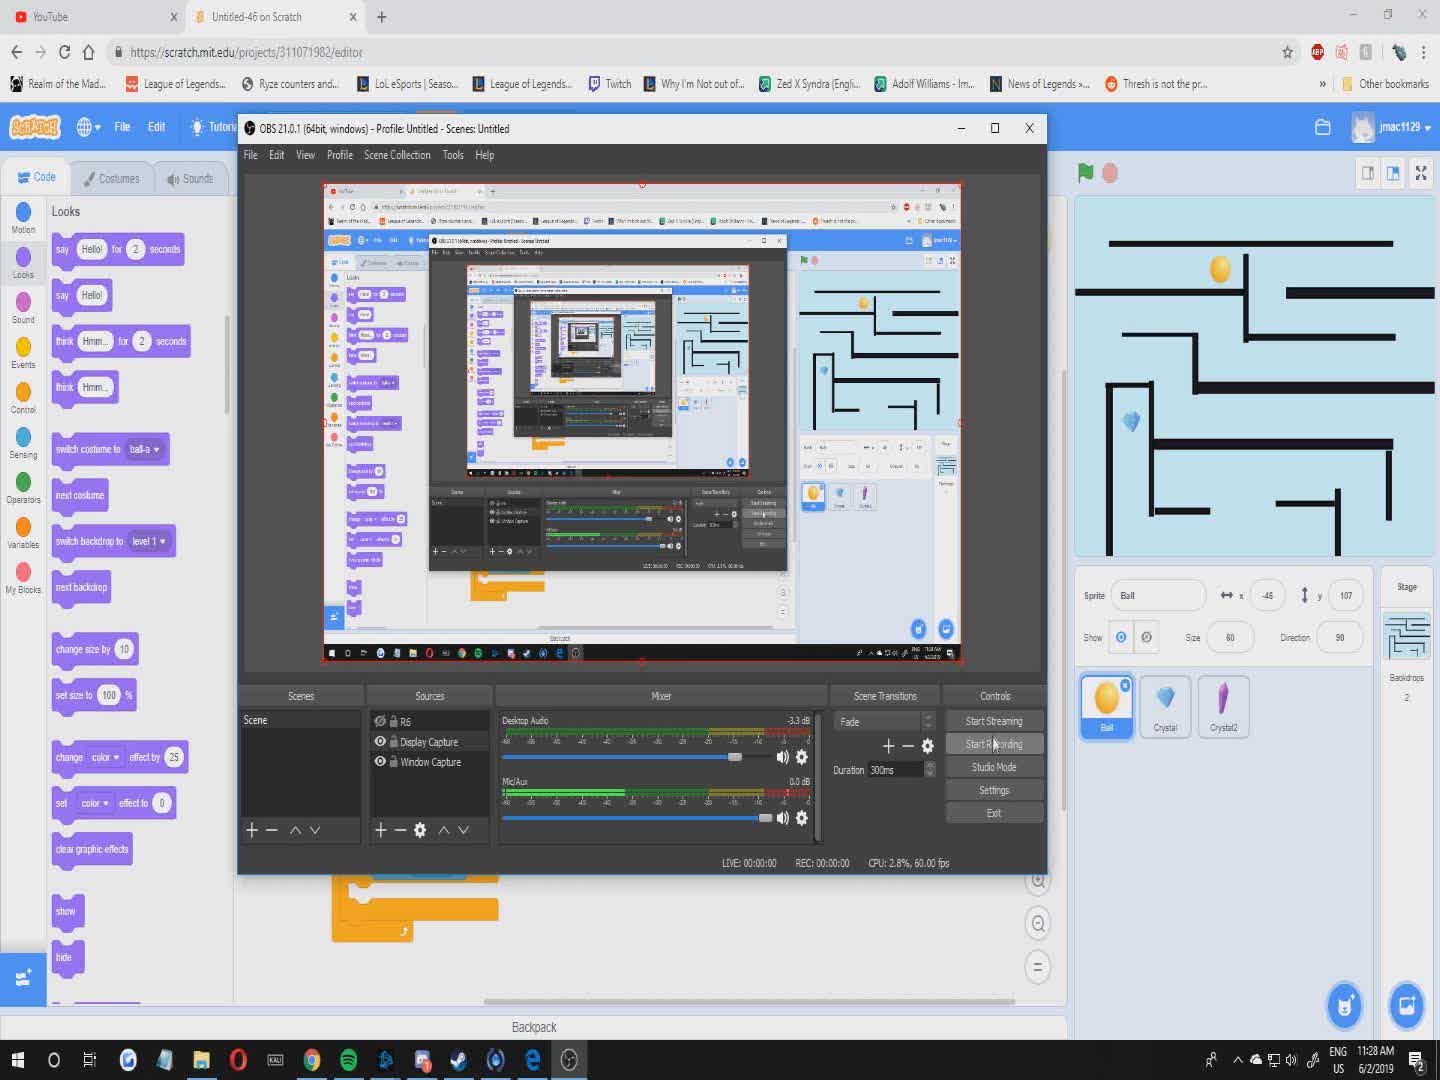Remove the selected source with the Sources minus icon
Viewport: 1440px width, 1080px height.
tap(400, 830)
